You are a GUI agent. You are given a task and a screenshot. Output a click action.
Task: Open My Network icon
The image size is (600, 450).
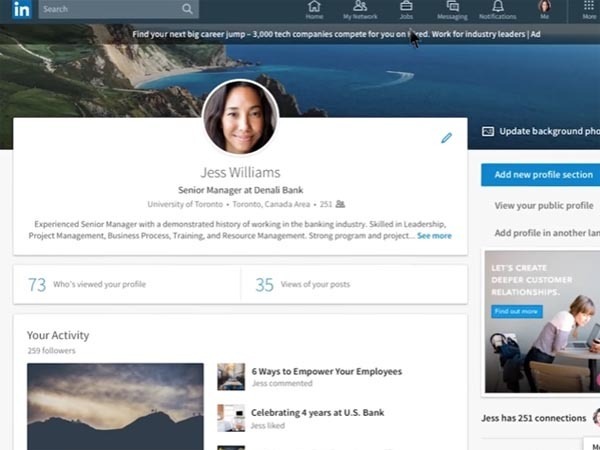pyautogui.click(x=360, y=10)
